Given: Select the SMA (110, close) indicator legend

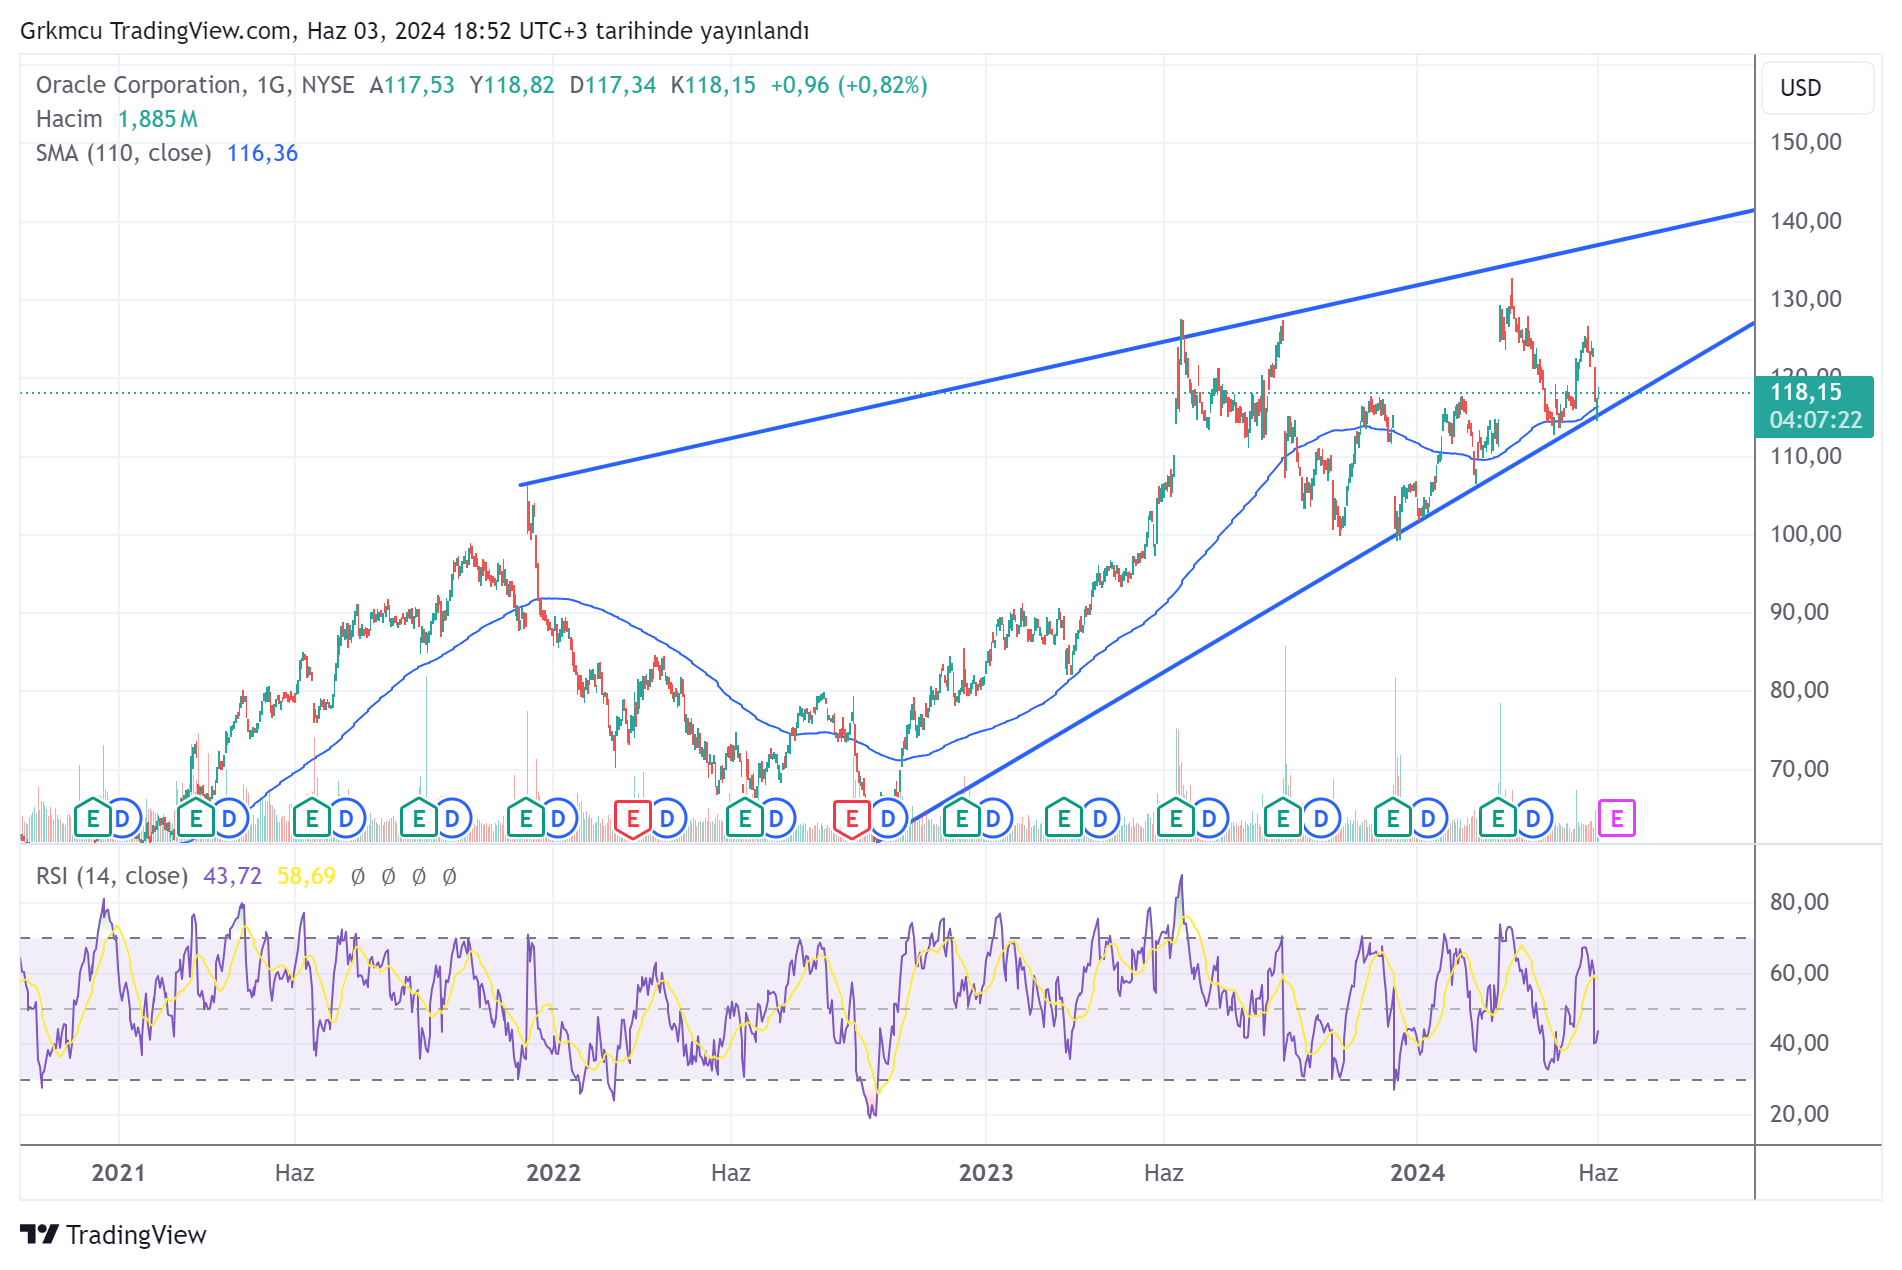Looking at the screenshot, I should point(123,153).
